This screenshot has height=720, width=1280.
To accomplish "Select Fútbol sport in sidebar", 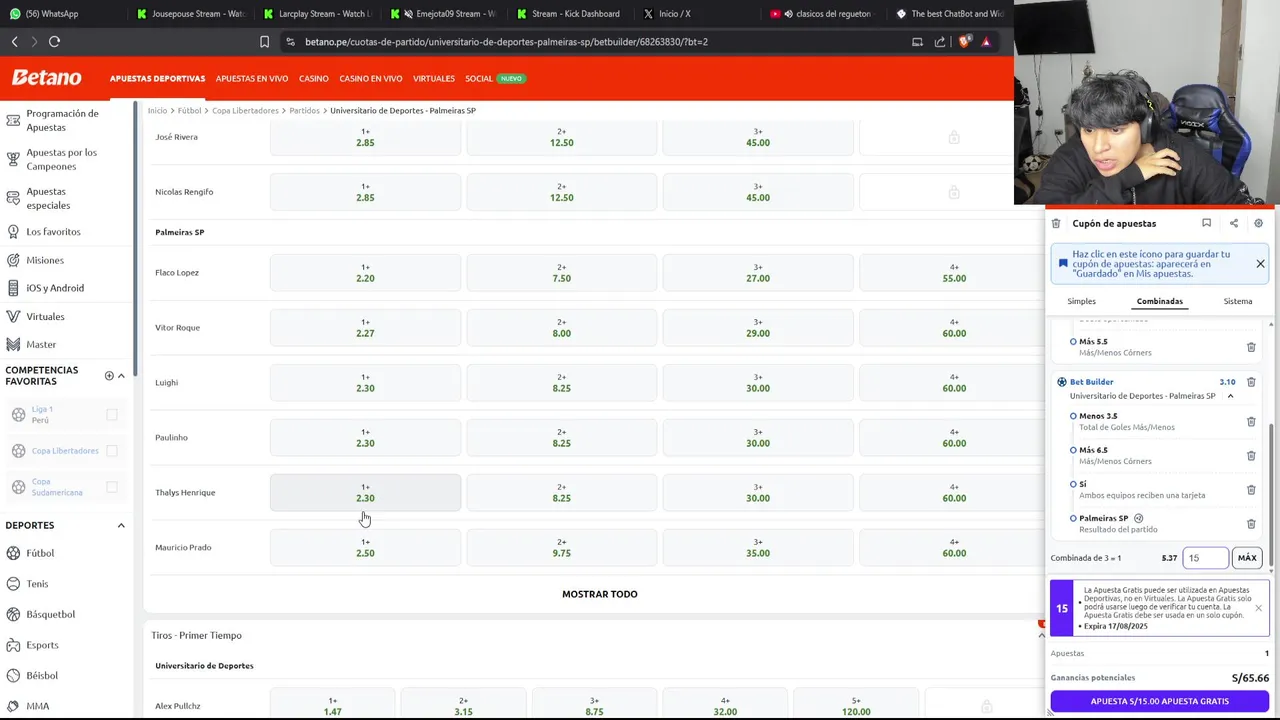I will (40, 553).
